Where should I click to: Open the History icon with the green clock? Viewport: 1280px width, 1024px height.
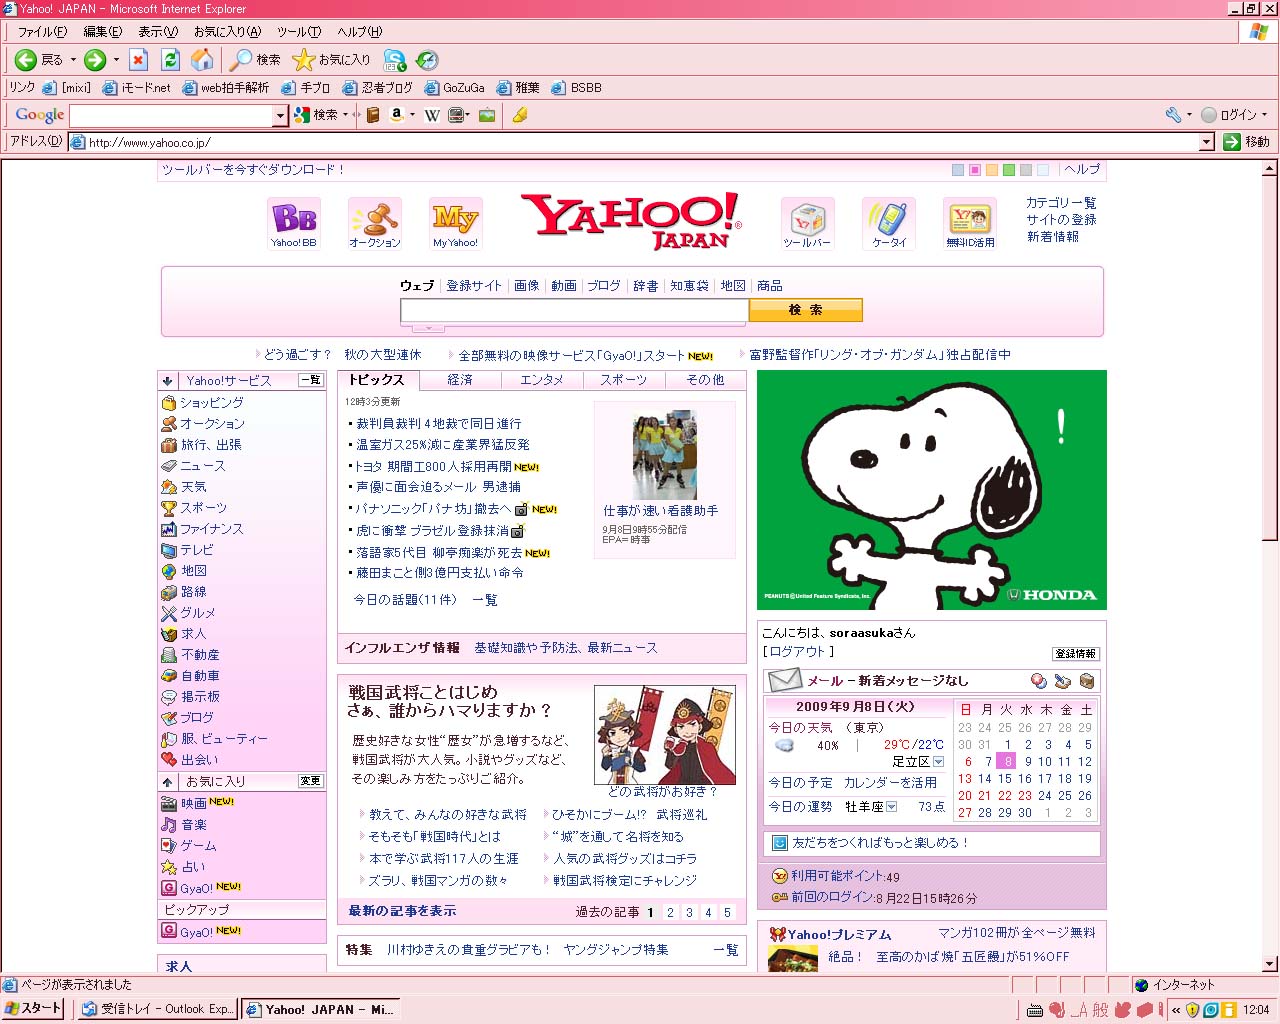point(427,60)
